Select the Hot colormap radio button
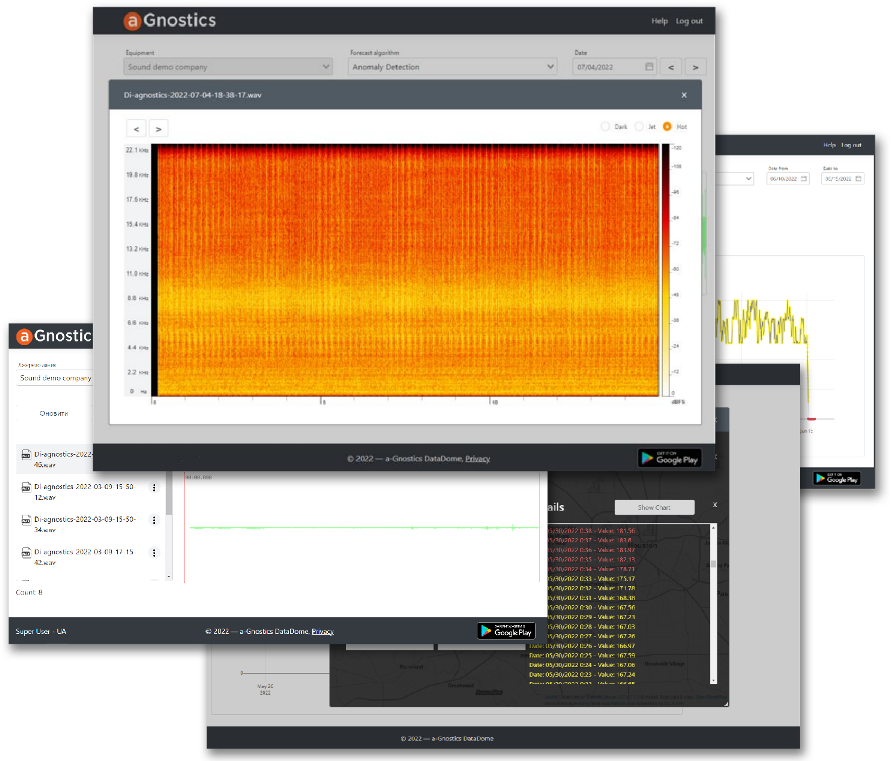The width and height of the screenshot is (893, 761). pos(667,127)
